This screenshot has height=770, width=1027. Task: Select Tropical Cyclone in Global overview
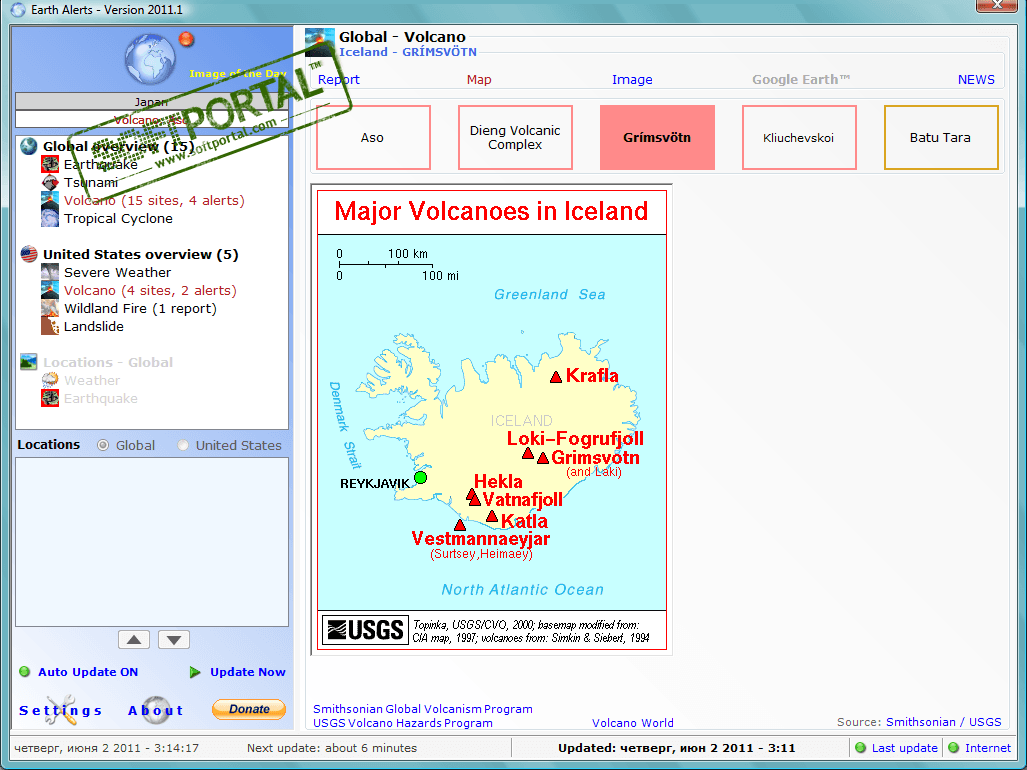(x=119, y=218)
